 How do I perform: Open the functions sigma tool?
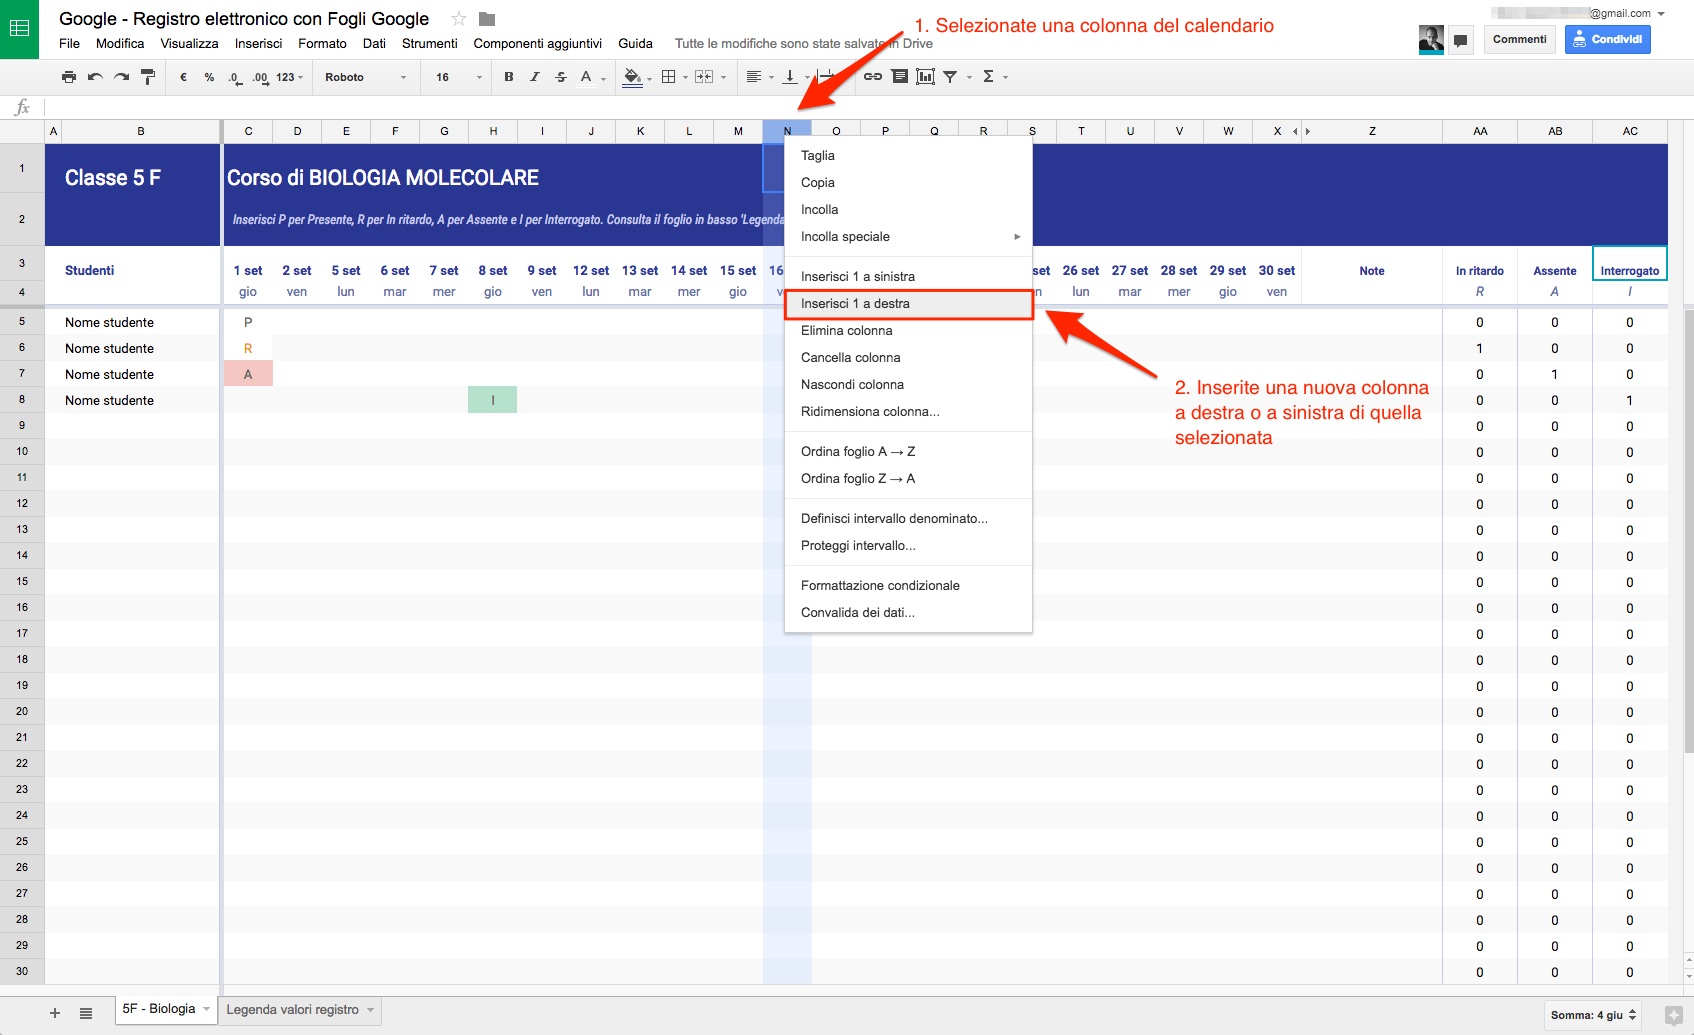988,77
